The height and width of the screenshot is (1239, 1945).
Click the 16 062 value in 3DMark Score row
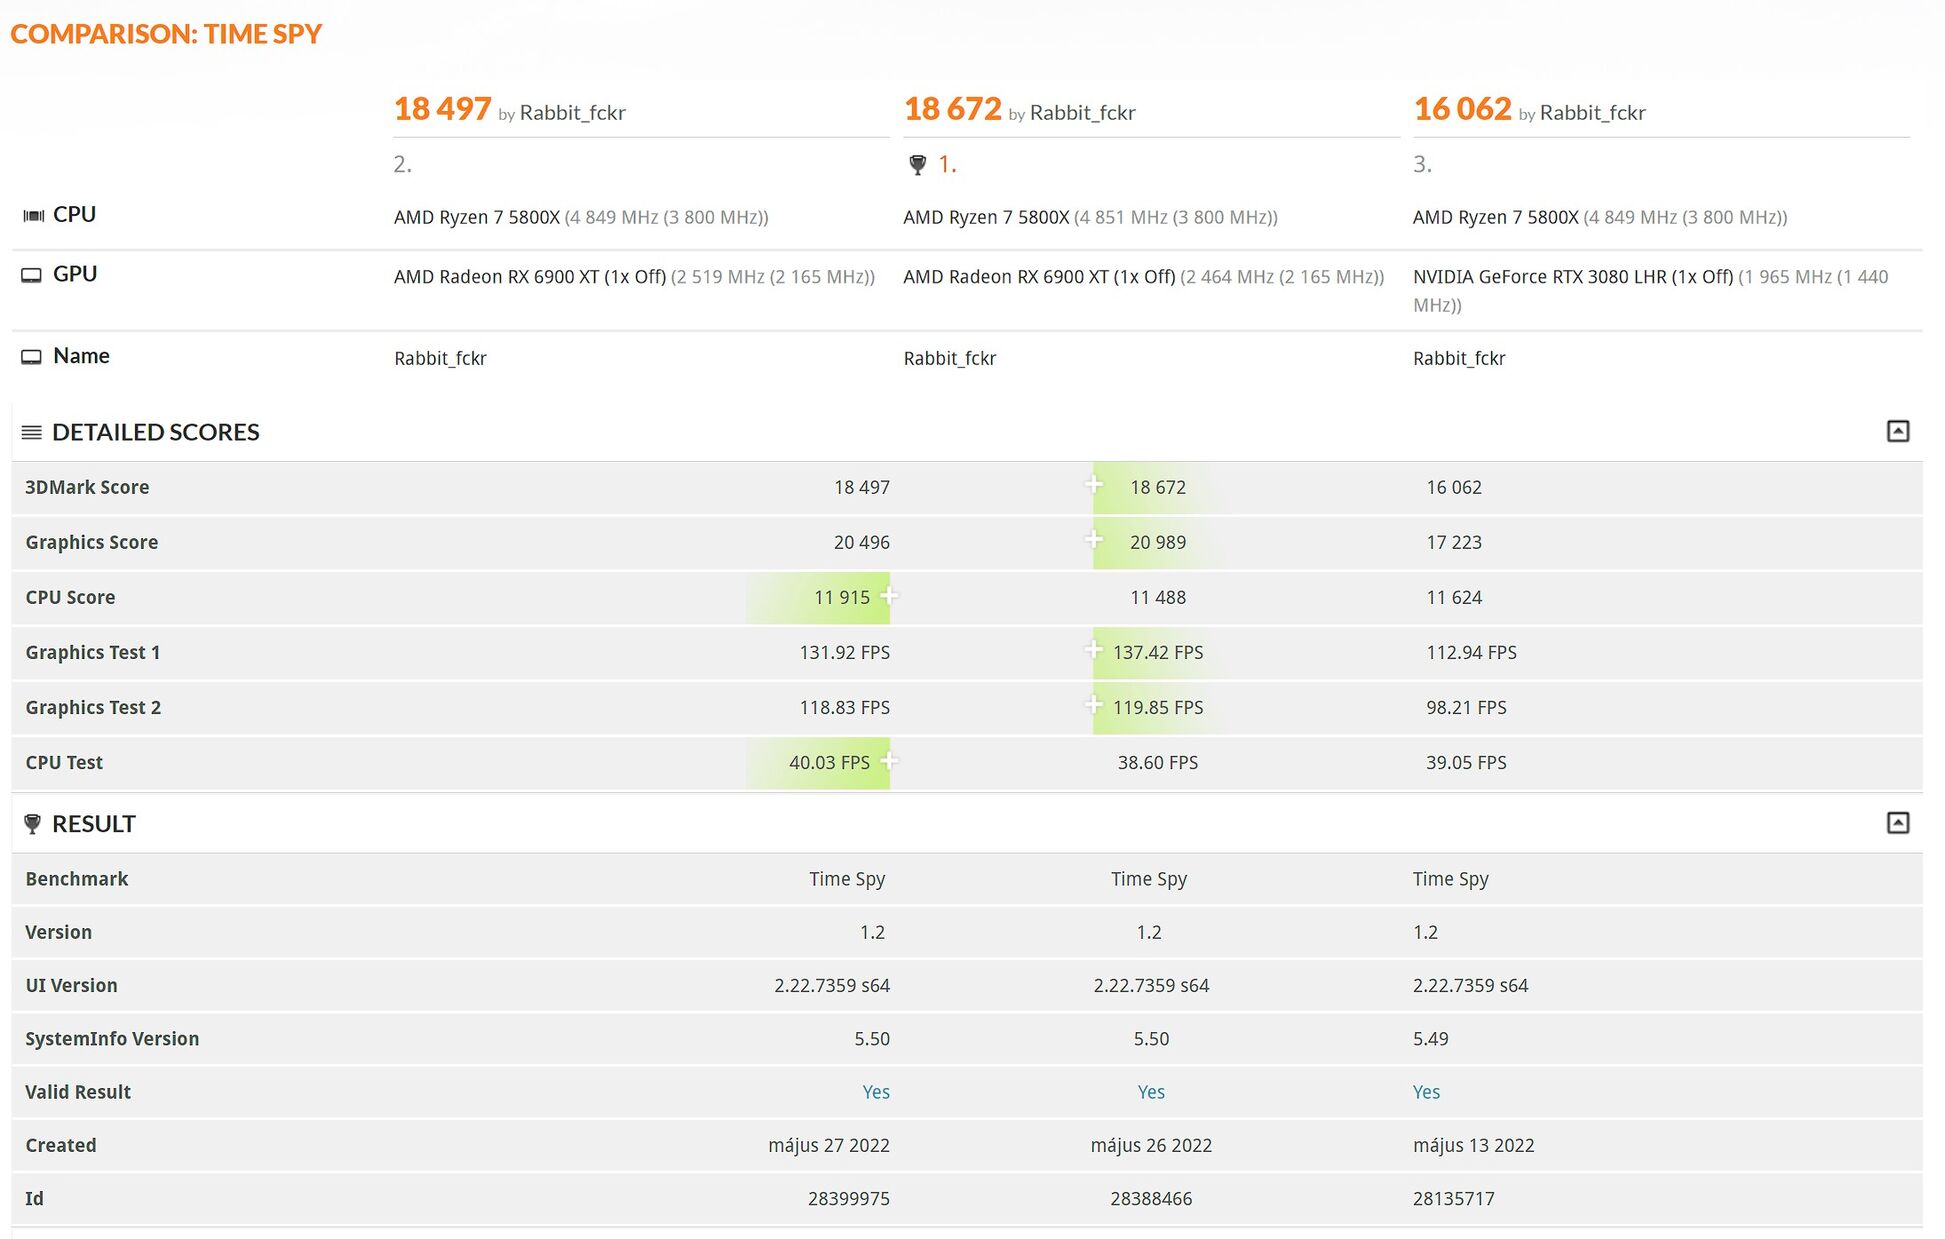(1454, 487)
